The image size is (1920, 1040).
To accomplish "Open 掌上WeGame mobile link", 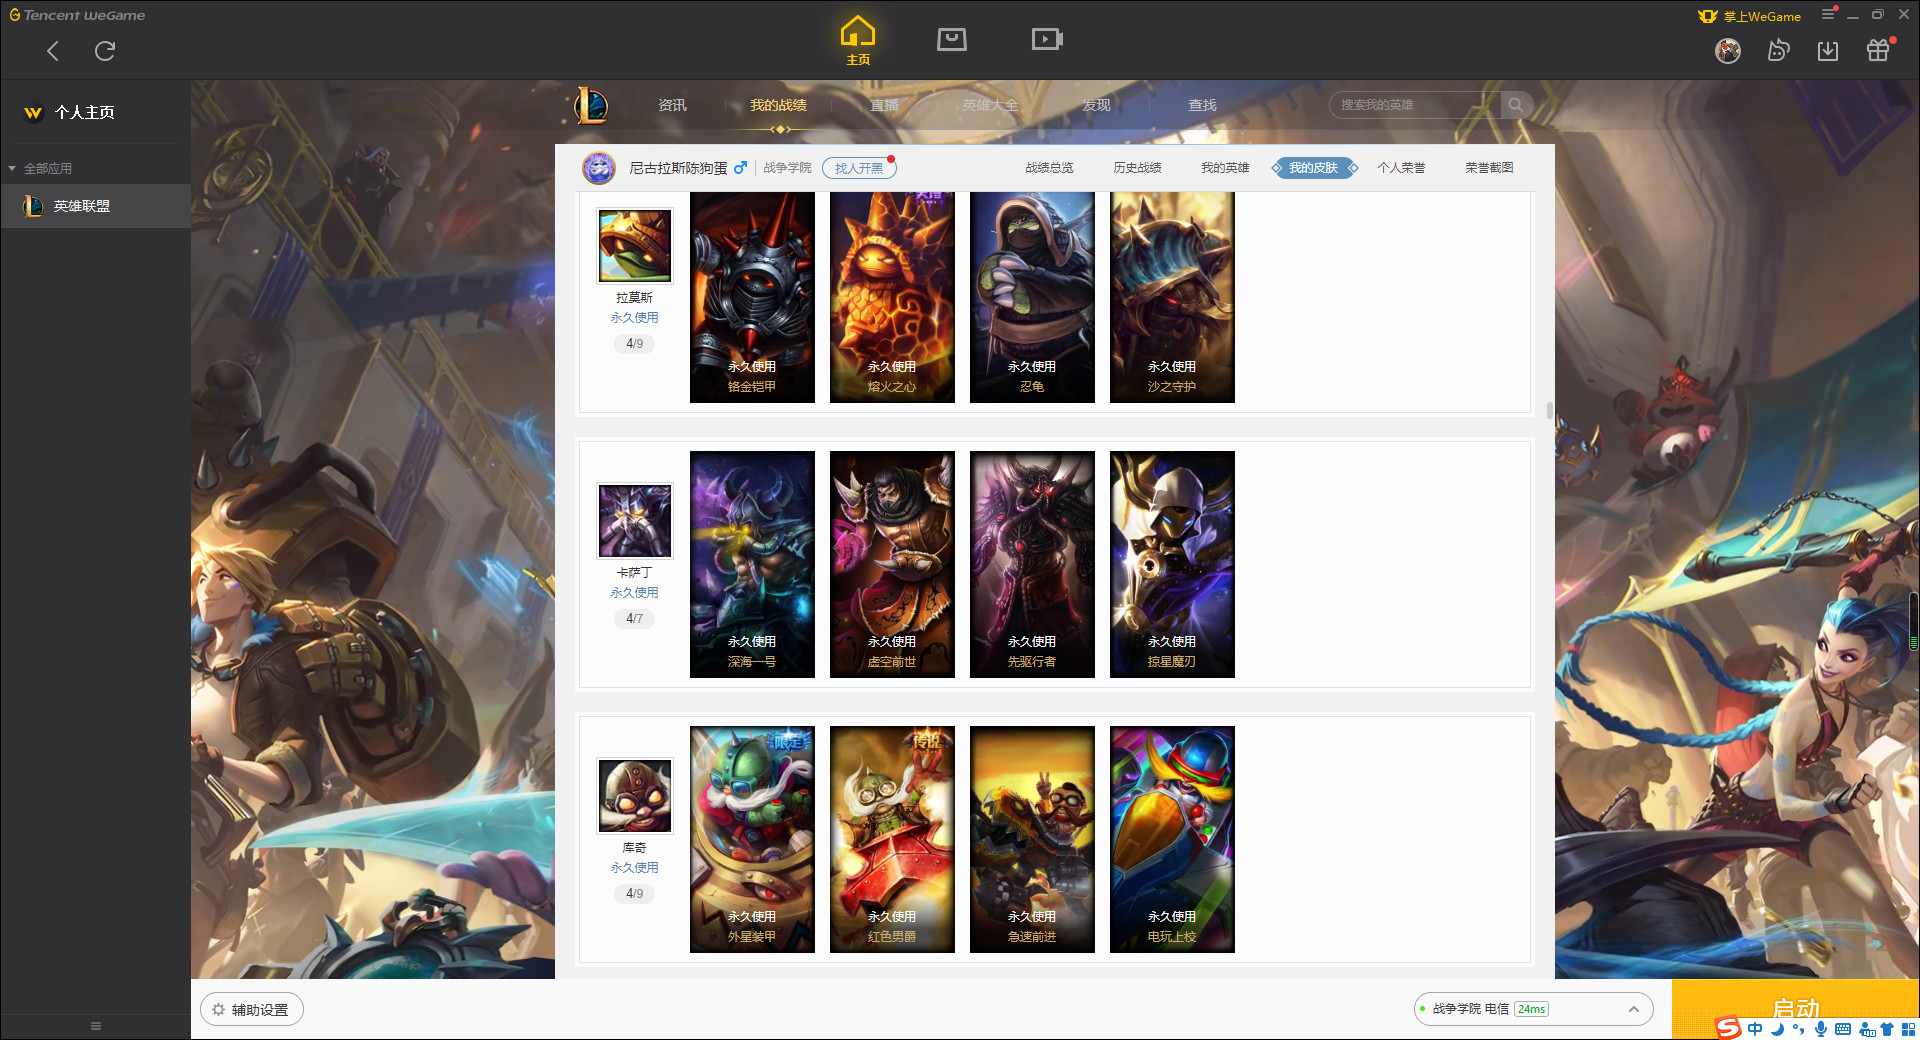I will coord(1750,16).
